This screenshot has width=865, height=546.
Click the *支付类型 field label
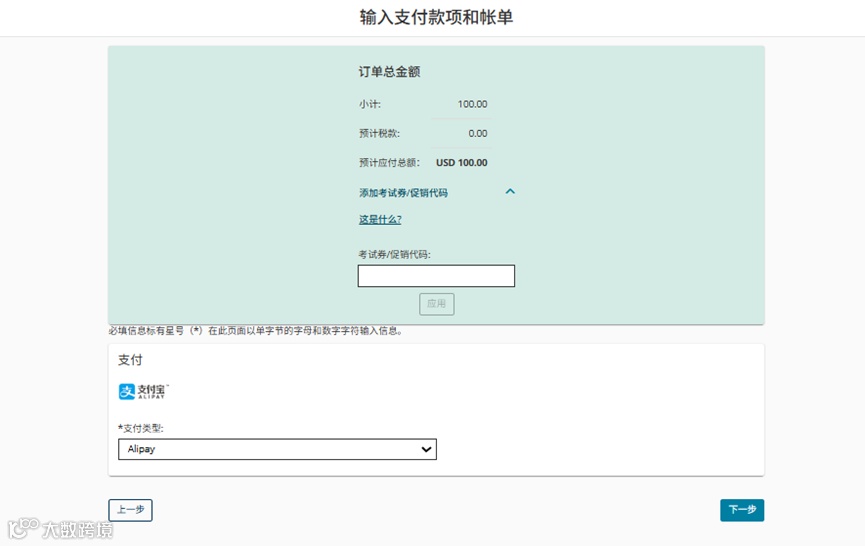141,428
